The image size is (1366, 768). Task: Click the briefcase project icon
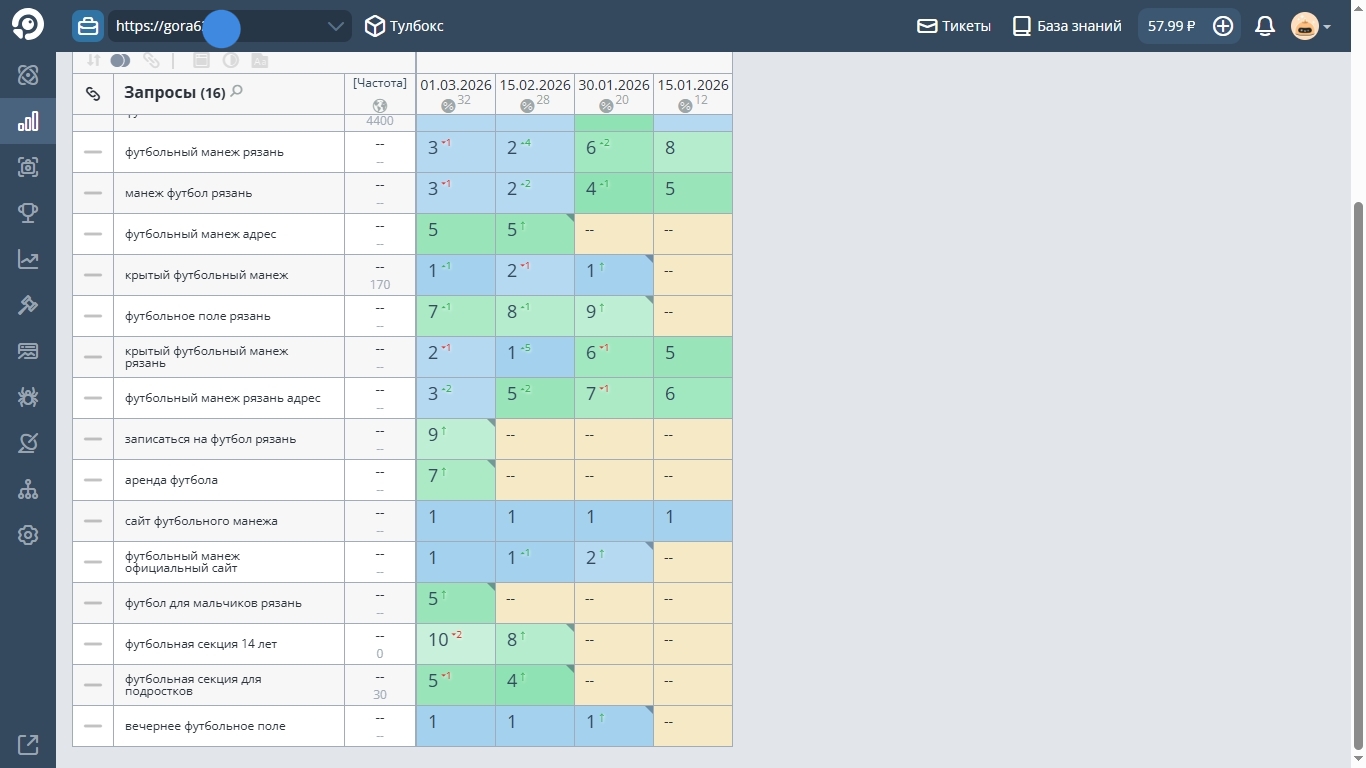88,26
